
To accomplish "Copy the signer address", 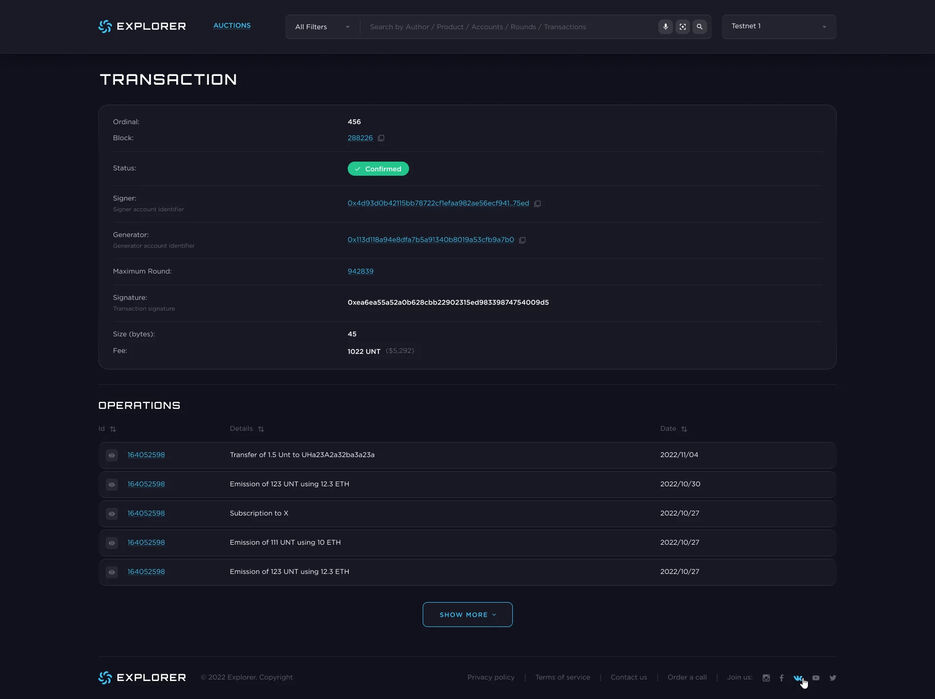I will (537, 203).
